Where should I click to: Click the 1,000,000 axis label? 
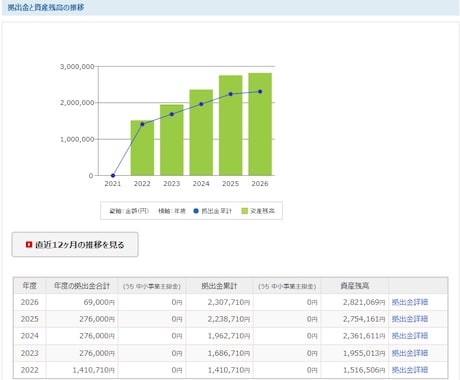(77, 139)
